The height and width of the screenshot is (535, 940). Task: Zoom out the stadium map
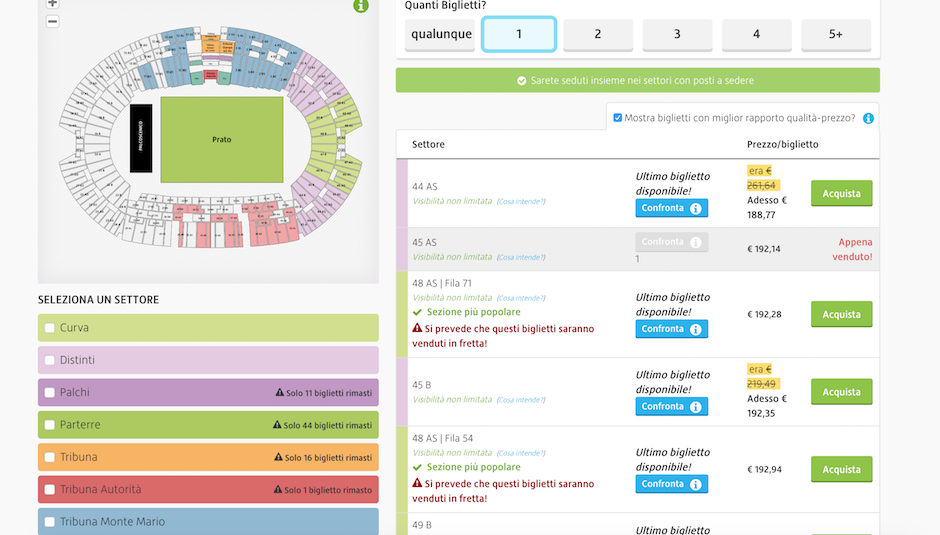[53, 22]
